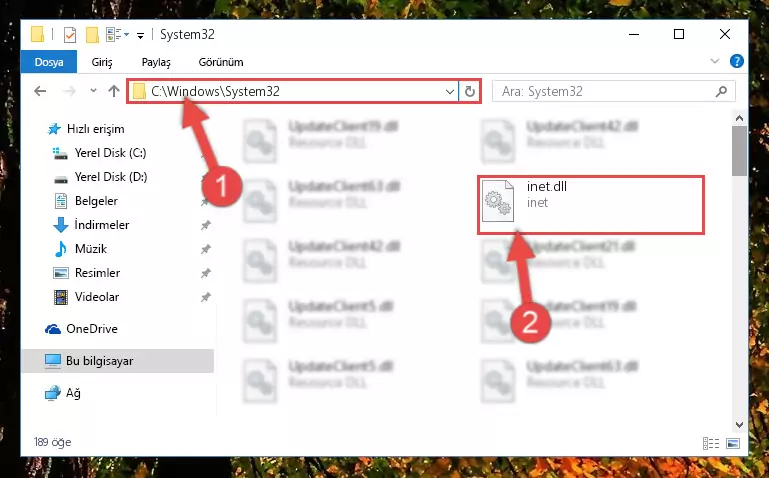Screen dimensions: 769x478
Task: Click the New folder icon in title bar
Action: pos(92,35)
